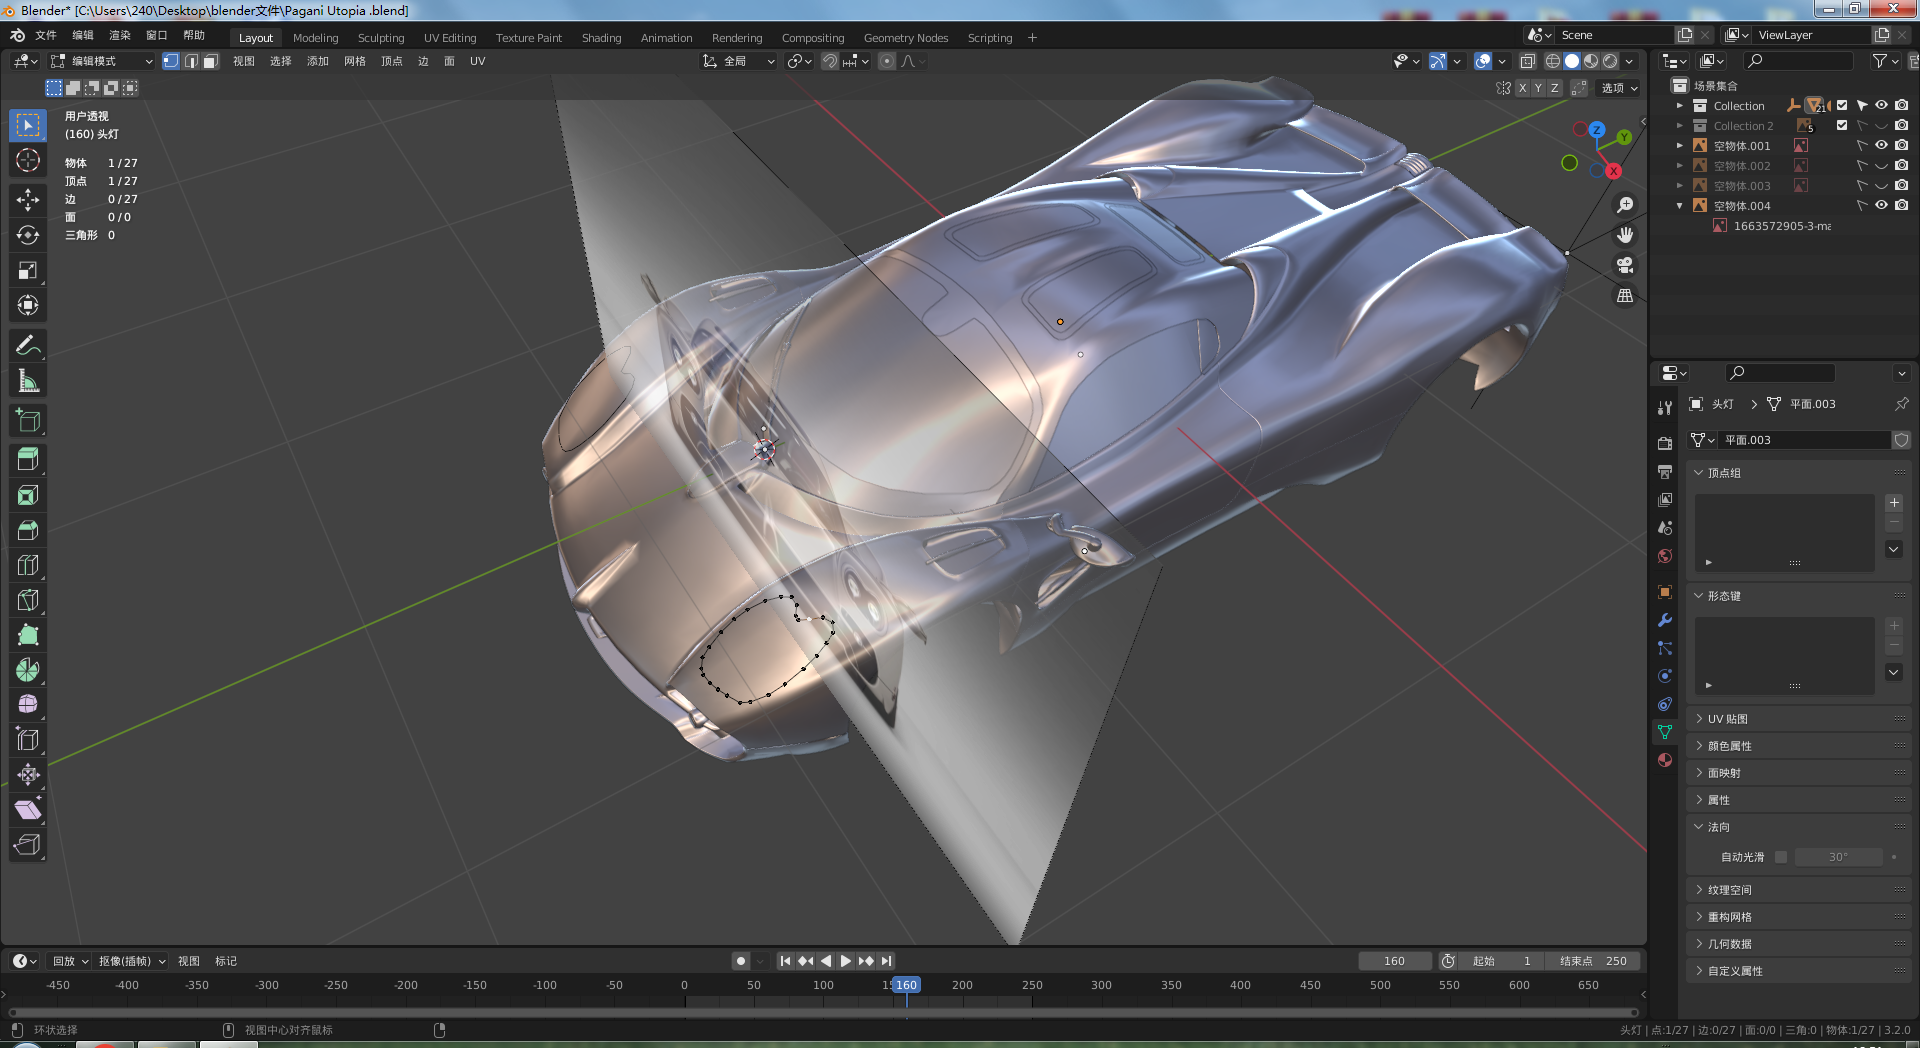Open the 编辑模式 mode dropdown
Image resolution: width=1920 pixels, height=1048 pixels.
pos(103,61)
